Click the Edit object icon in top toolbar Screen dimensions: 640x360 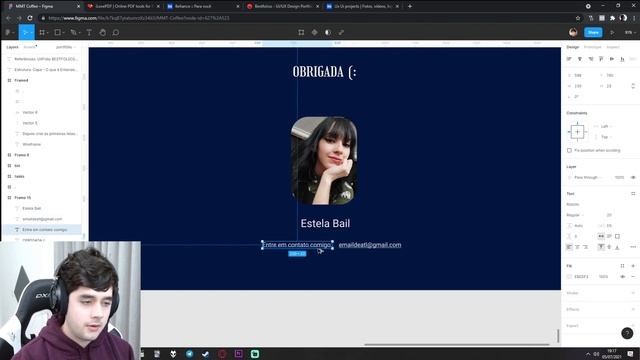(x=301, y=32)
